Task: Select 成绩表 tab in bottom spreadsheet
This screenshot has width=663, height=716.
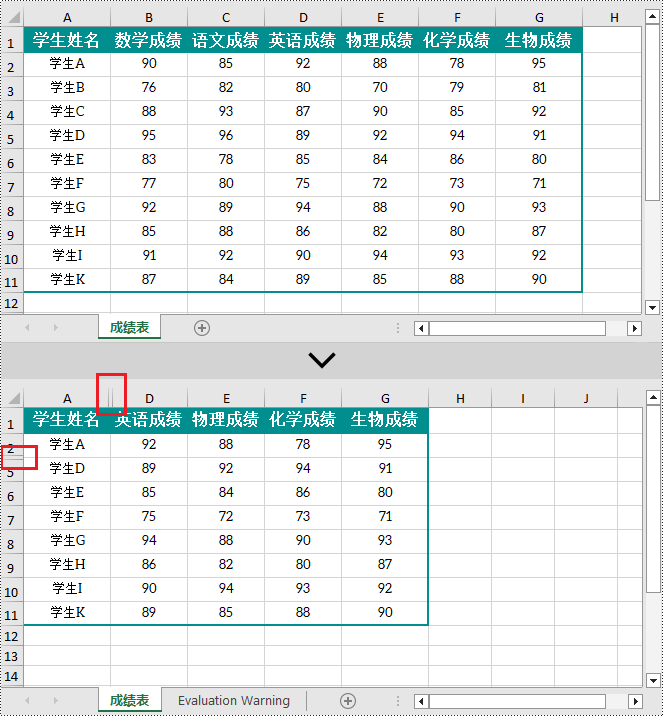Action: coord(129,700)
